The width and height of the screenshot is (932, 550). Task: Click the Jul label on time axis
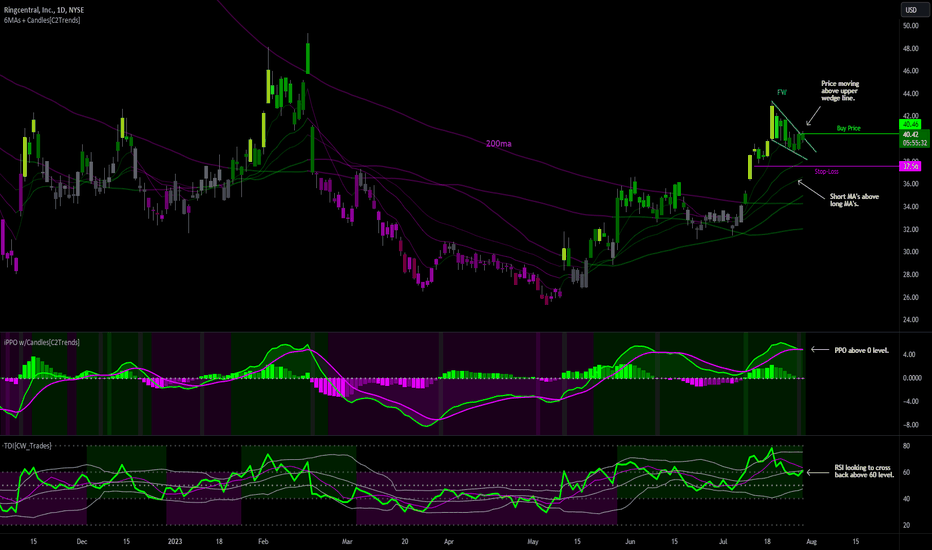pyautogui.click(x=723, y=542)
